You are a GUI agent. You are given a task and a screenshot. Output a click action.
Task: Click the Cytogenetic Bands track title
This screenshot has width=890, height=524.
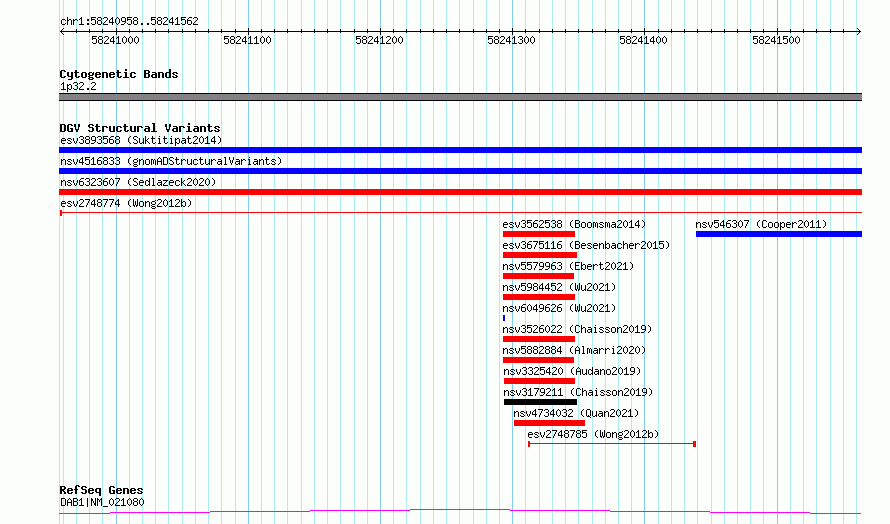coord(119,74)
